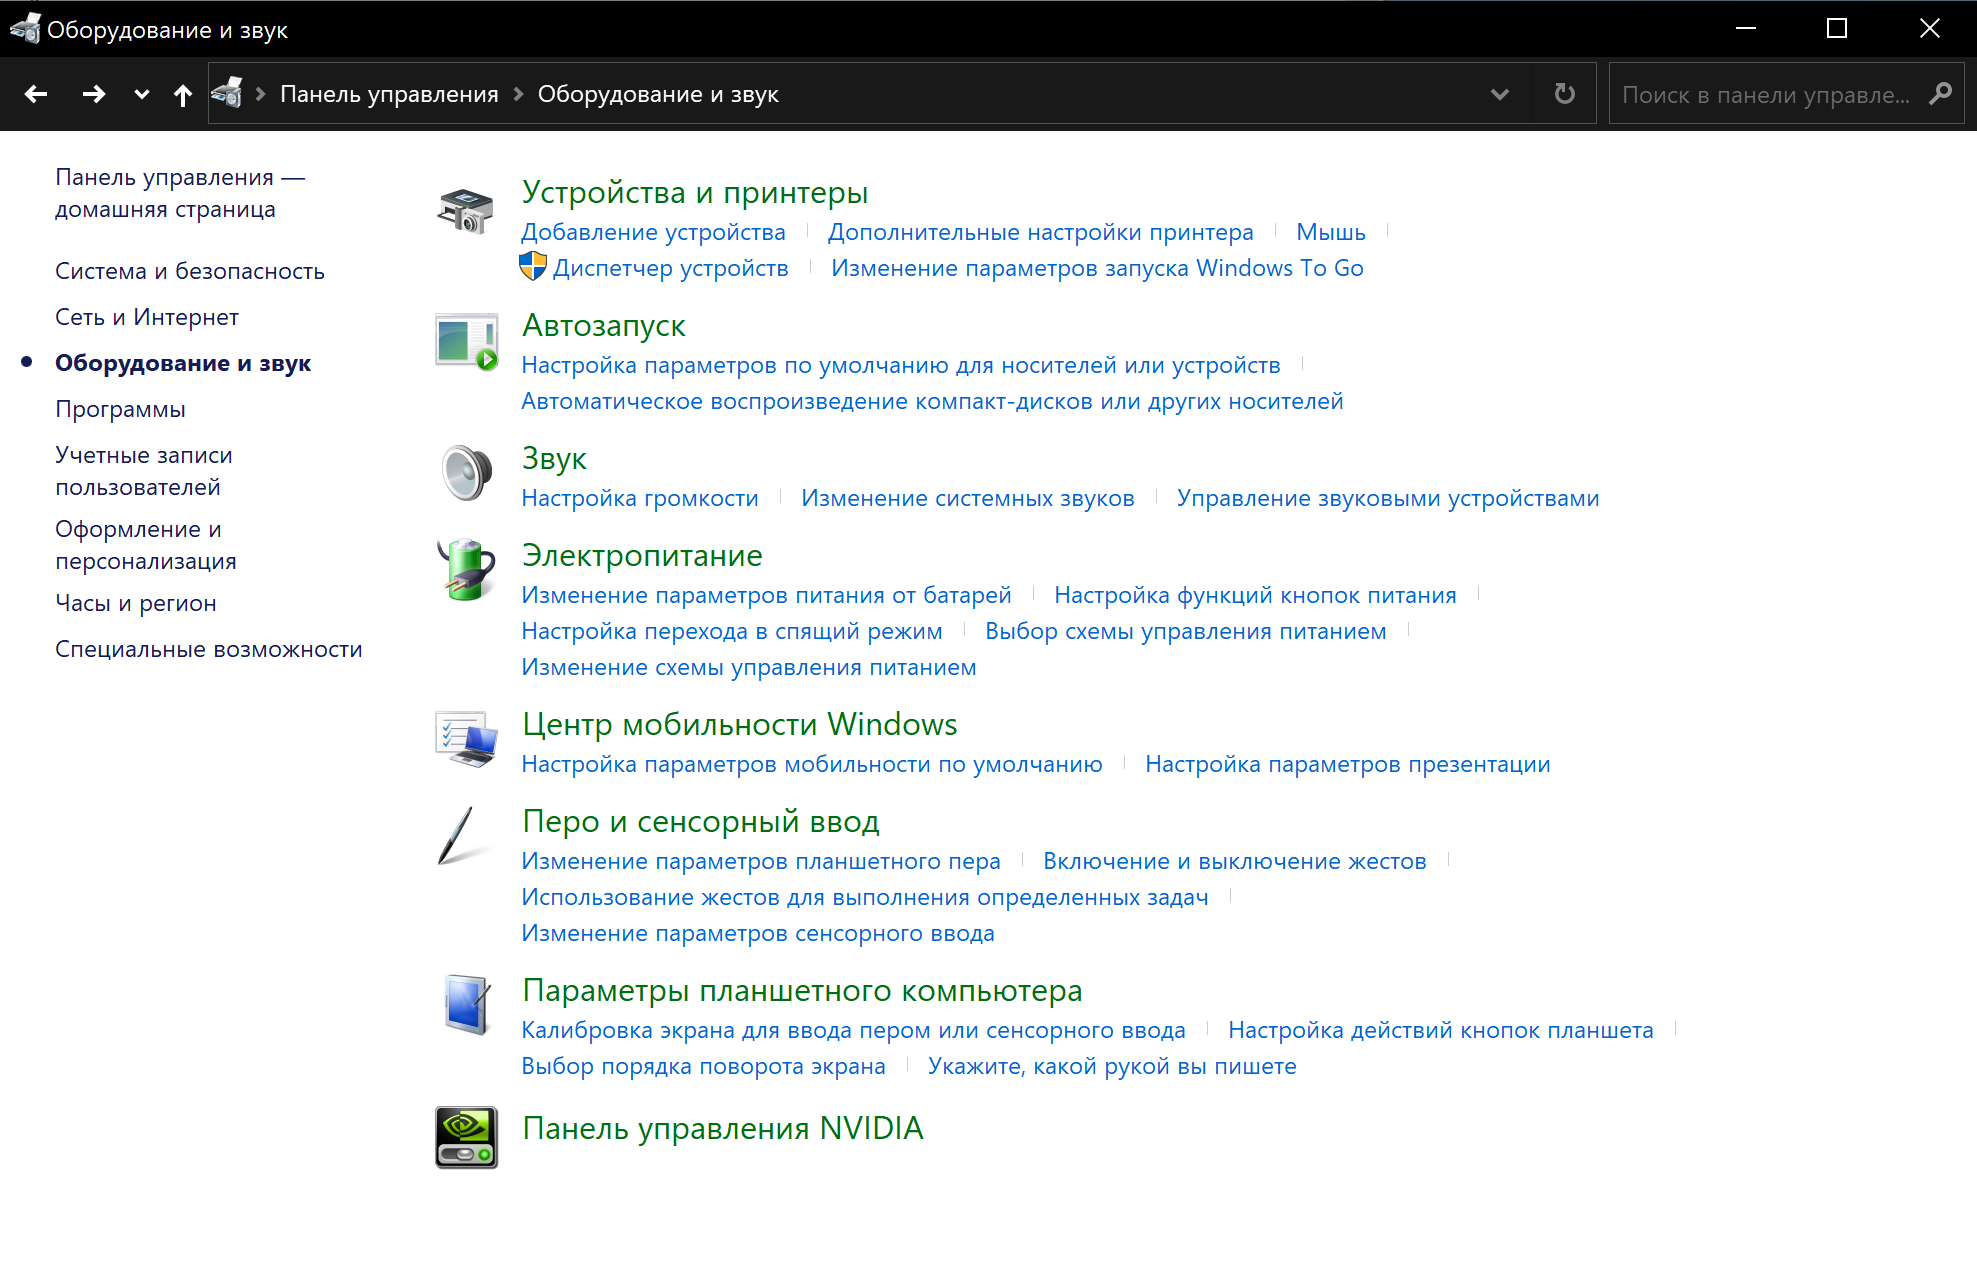Click the Power Options battery icon
This screenshot has width=1977, height=1265.
tap(466, 570)
